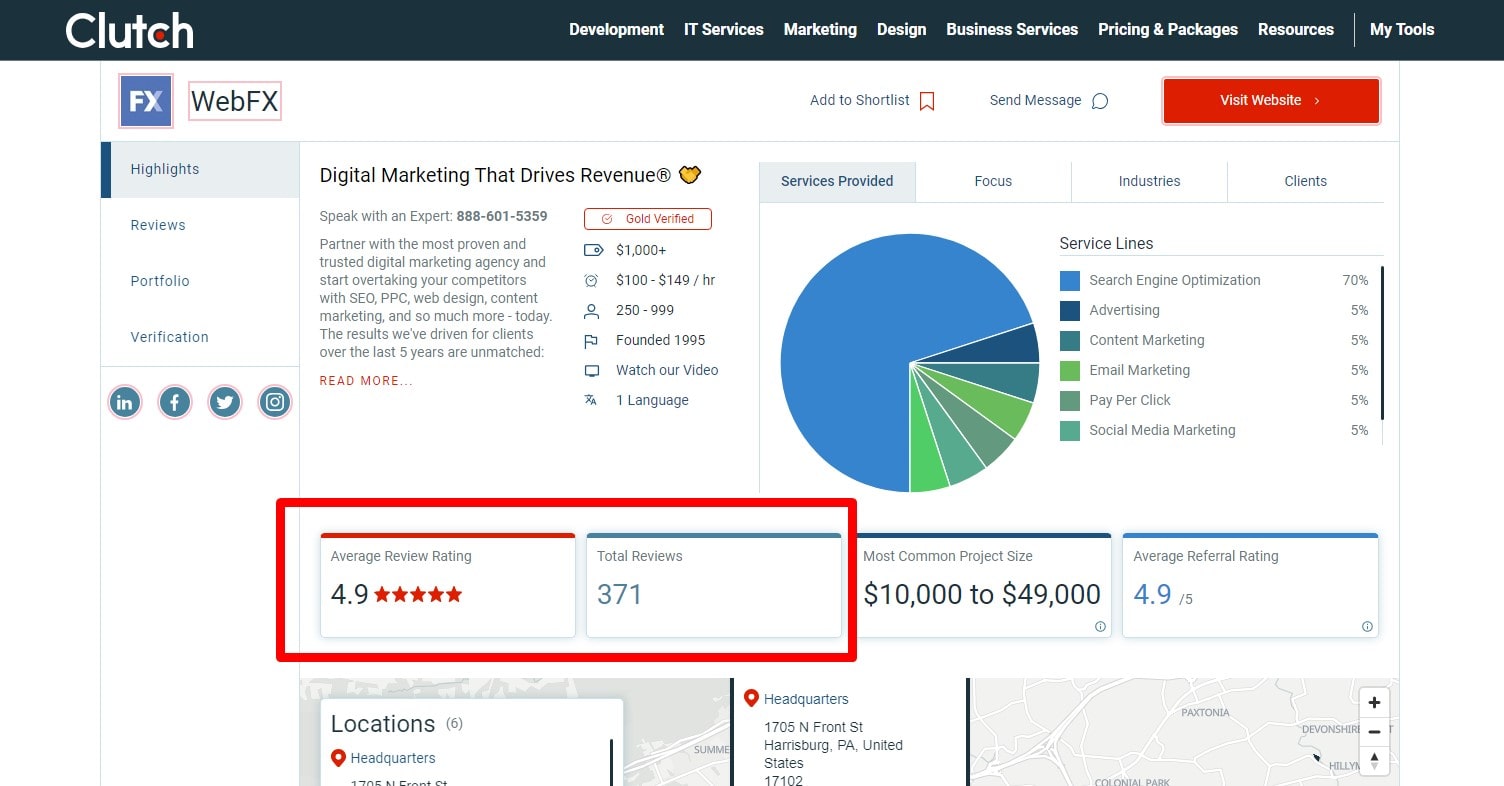This screenshot has height=786, width=1504.
Task: Click the Headquarters link in Locations panel
Action: [393, 758]
